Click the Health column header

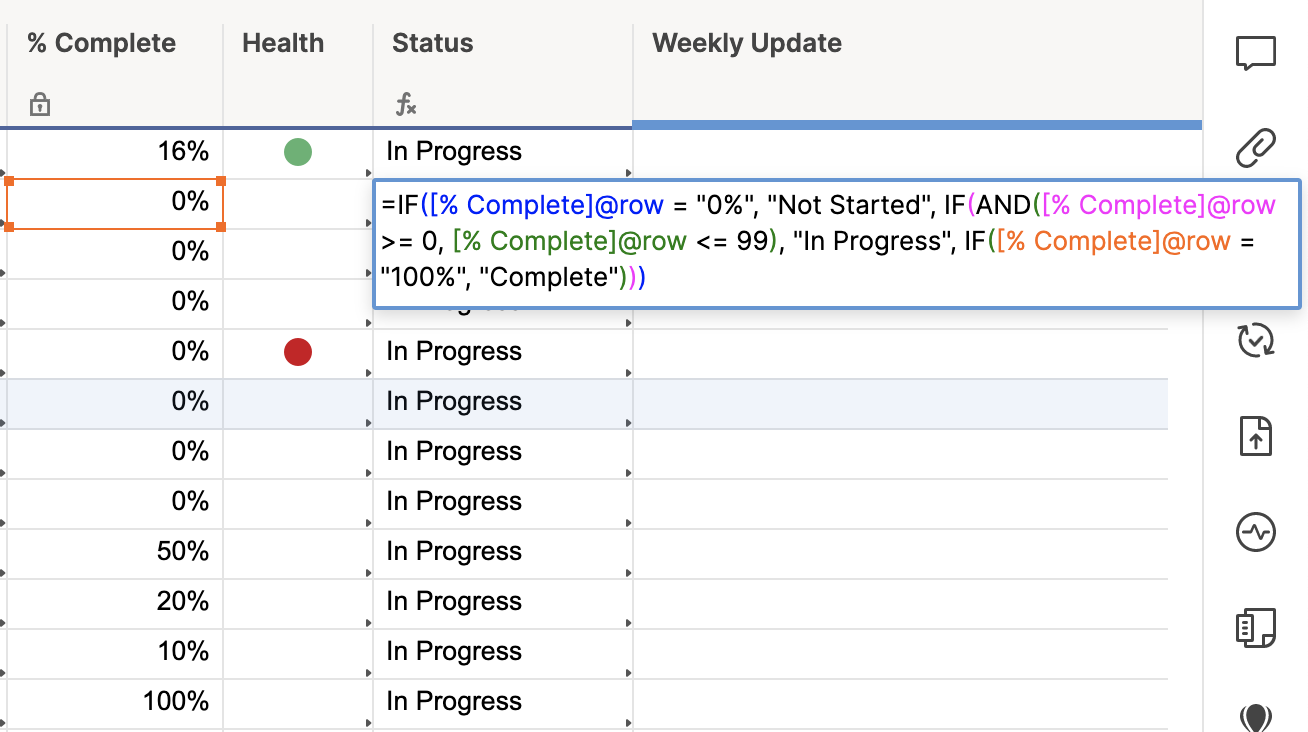click(283, 43)
